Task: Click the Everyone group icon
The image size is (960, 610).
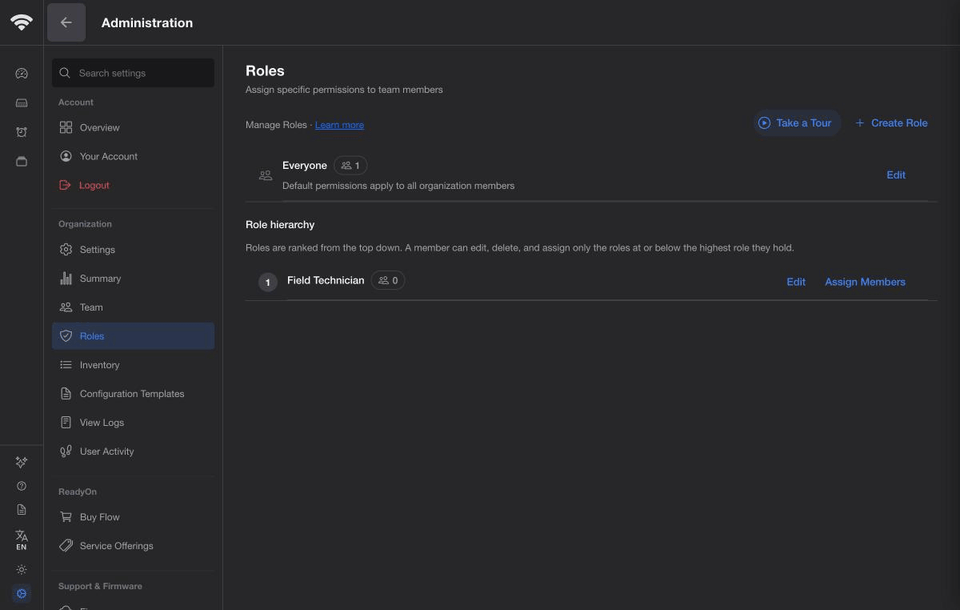Action: (x=265, y=176)
